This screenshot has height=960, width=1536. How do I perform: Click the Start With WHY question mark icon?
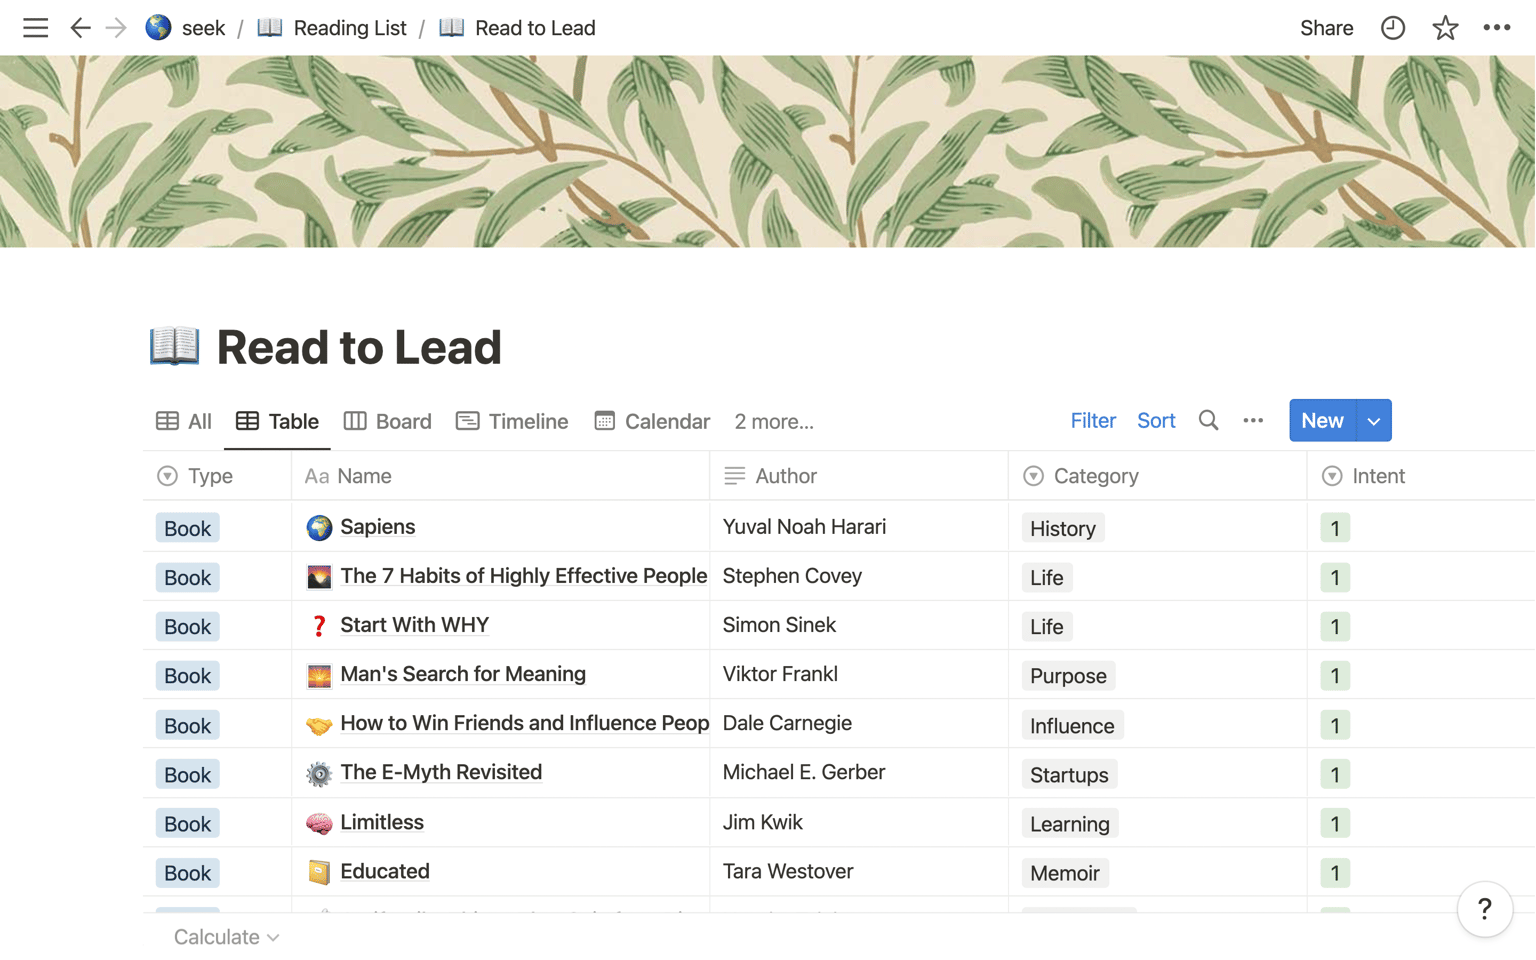click(x=319, y=626)
